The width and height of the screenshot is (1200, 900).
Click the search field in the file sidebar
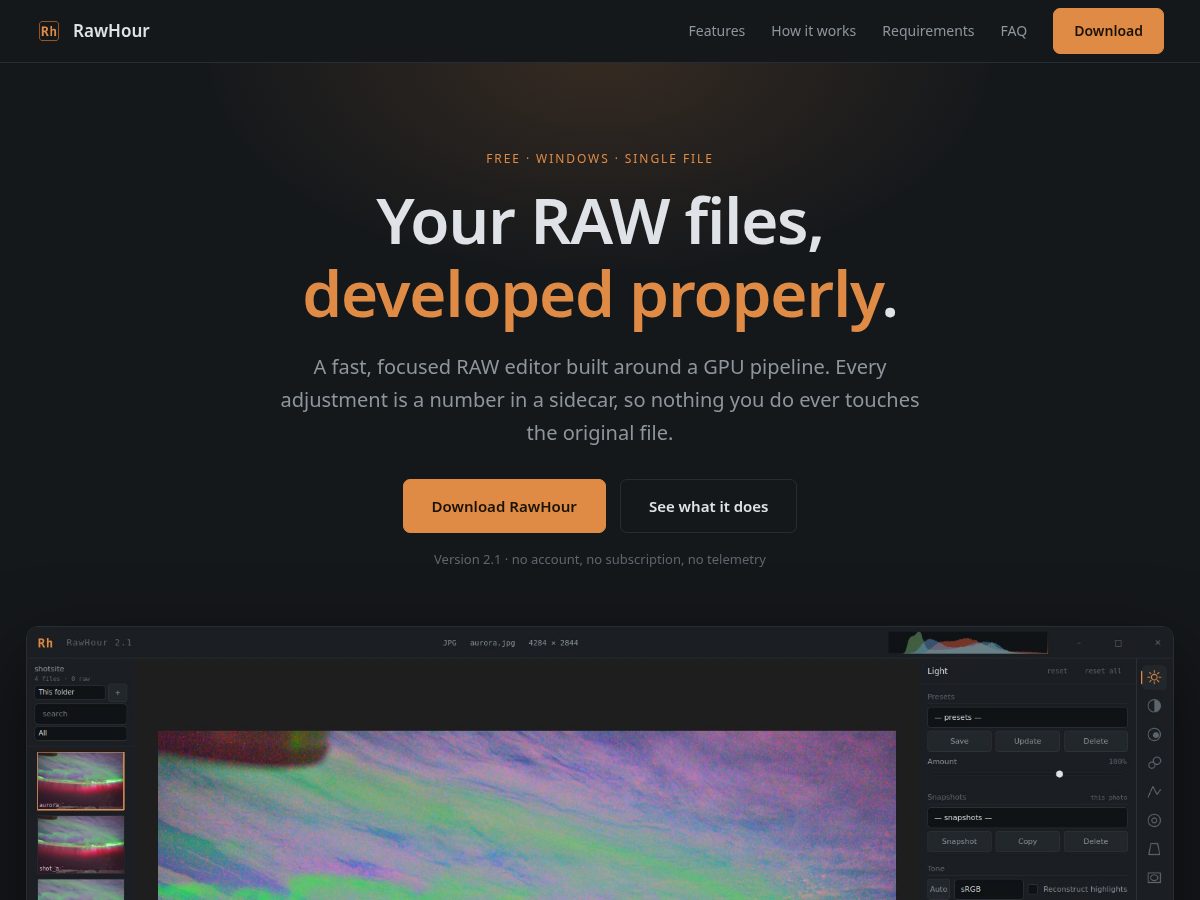coord(80,714)
